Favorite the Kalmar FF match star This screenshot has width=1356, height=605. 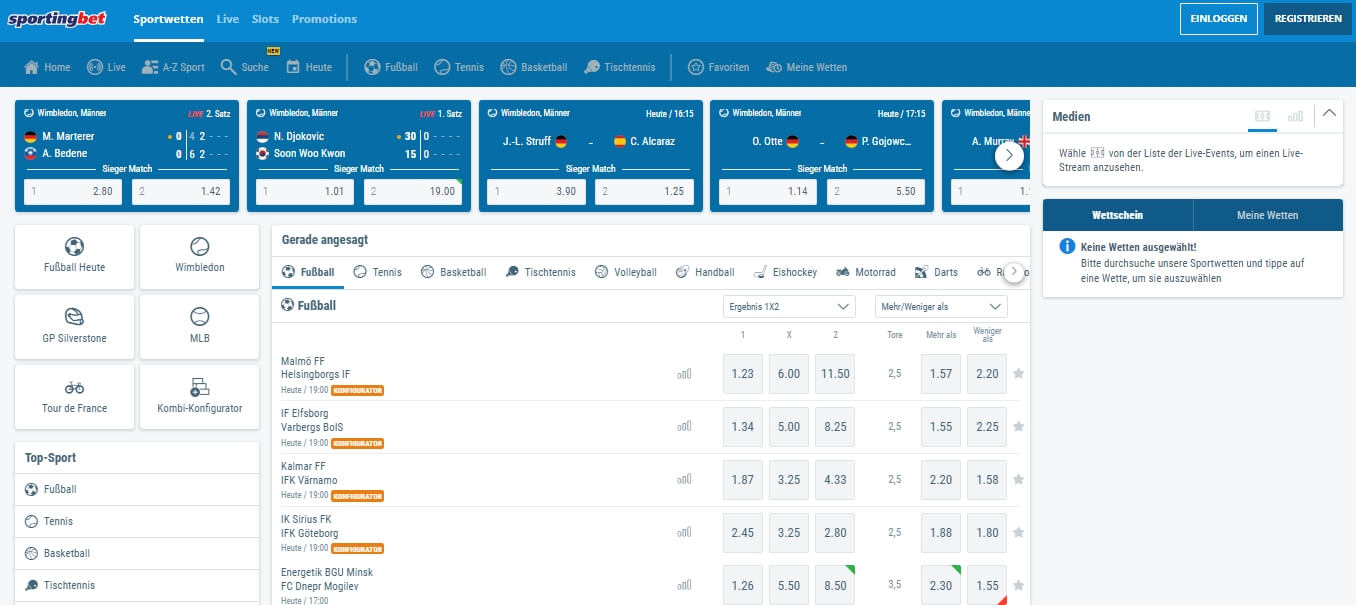1018,479
